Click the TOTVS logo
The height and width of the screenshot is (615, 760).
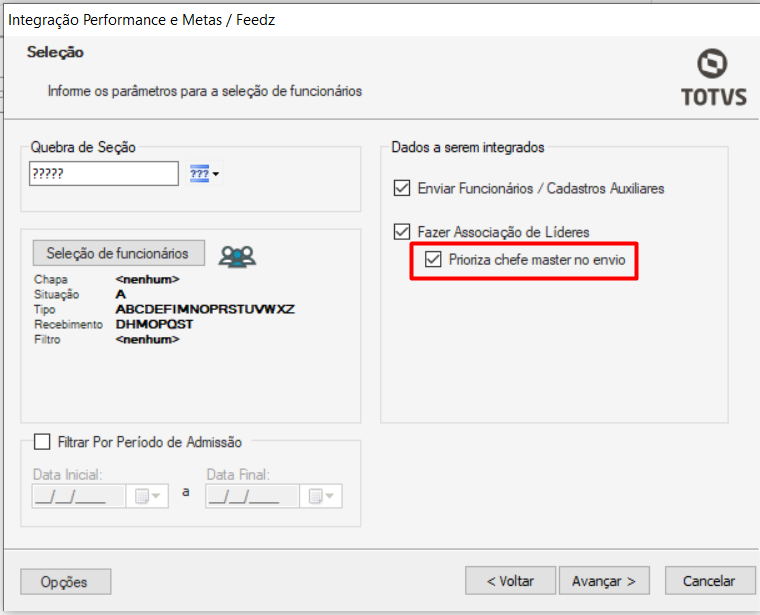[713, 78]
